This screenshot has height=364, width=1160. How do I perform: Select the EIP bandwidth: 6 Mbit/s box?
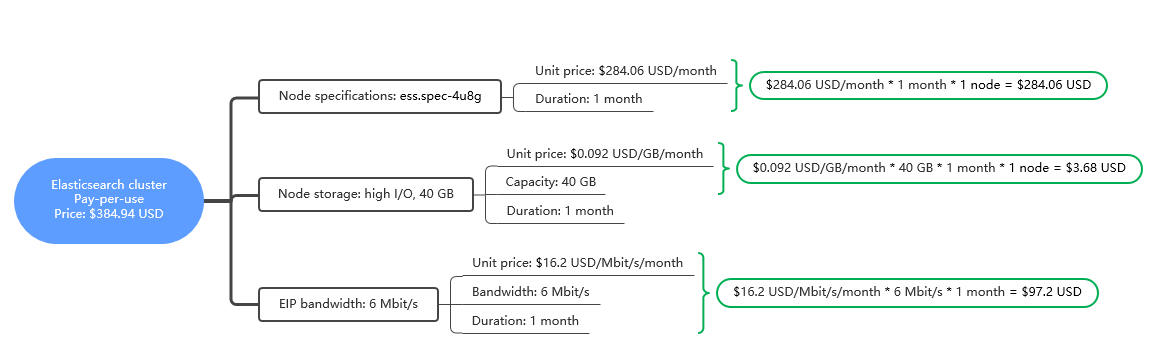[348, 304]
